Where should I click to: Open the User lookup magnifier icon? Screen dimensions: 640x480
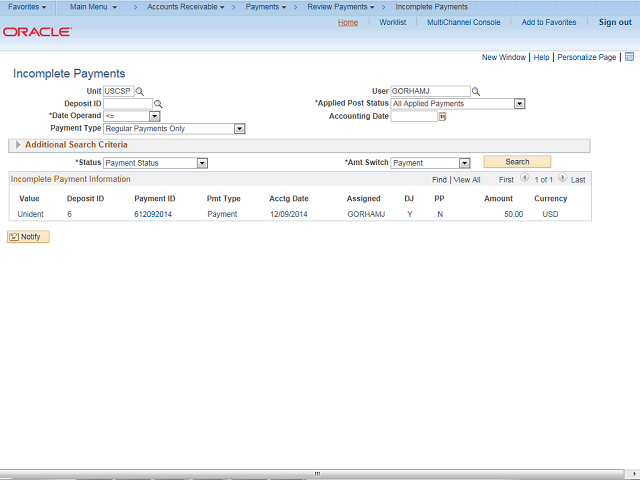[x=476, y=91]
